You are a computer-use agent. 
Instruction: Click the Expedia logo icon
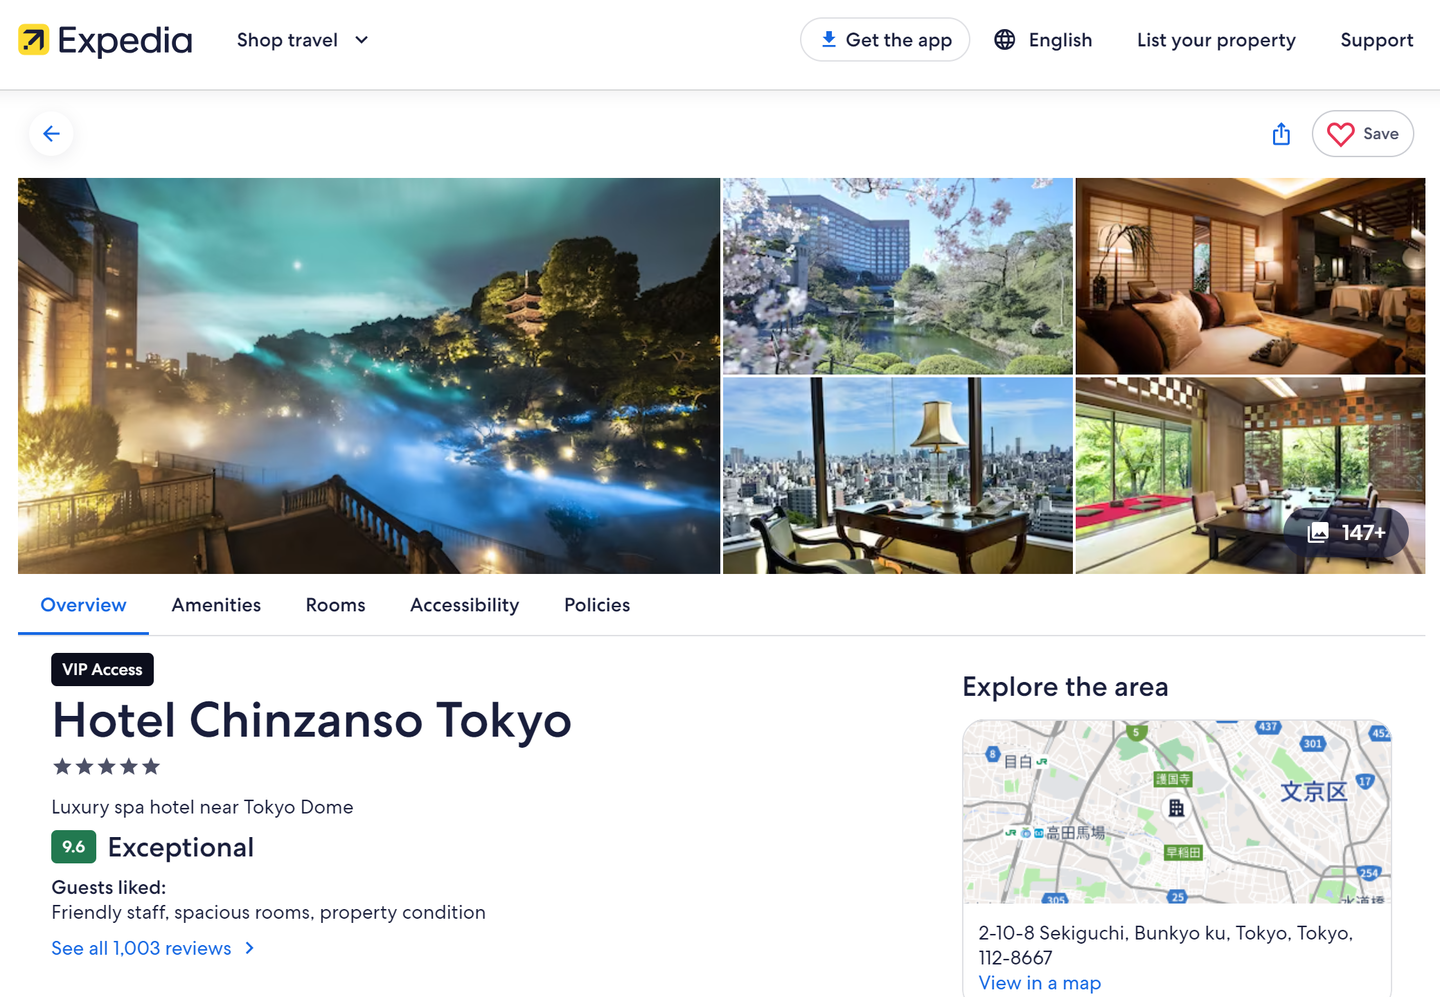(x=34, y=40)
